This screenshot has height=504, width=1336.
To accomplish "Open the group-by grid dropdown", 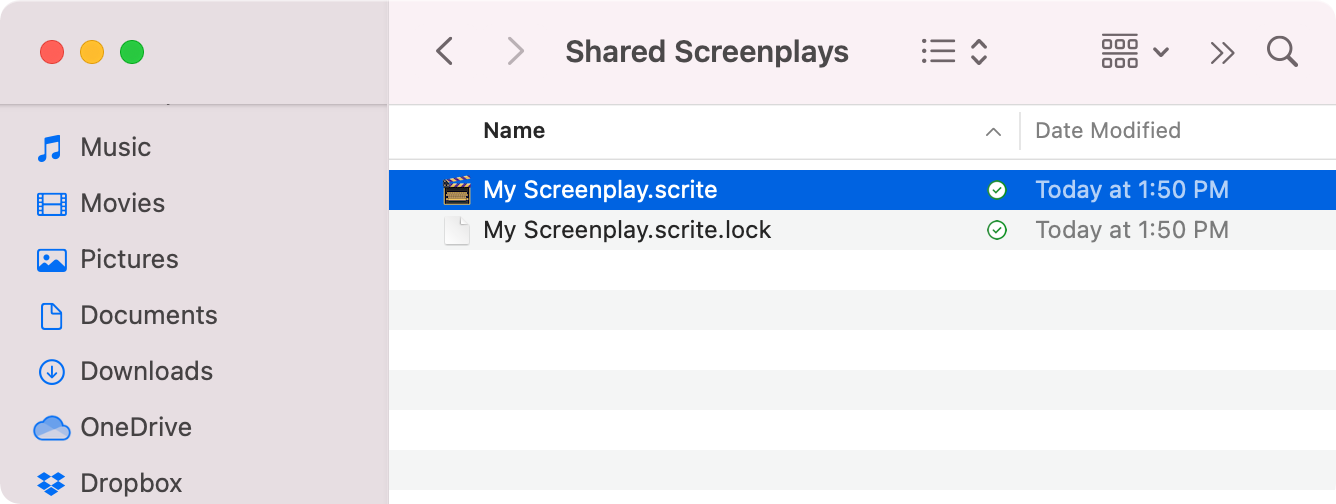I will pyautogui.click(x=1135, y=51).
